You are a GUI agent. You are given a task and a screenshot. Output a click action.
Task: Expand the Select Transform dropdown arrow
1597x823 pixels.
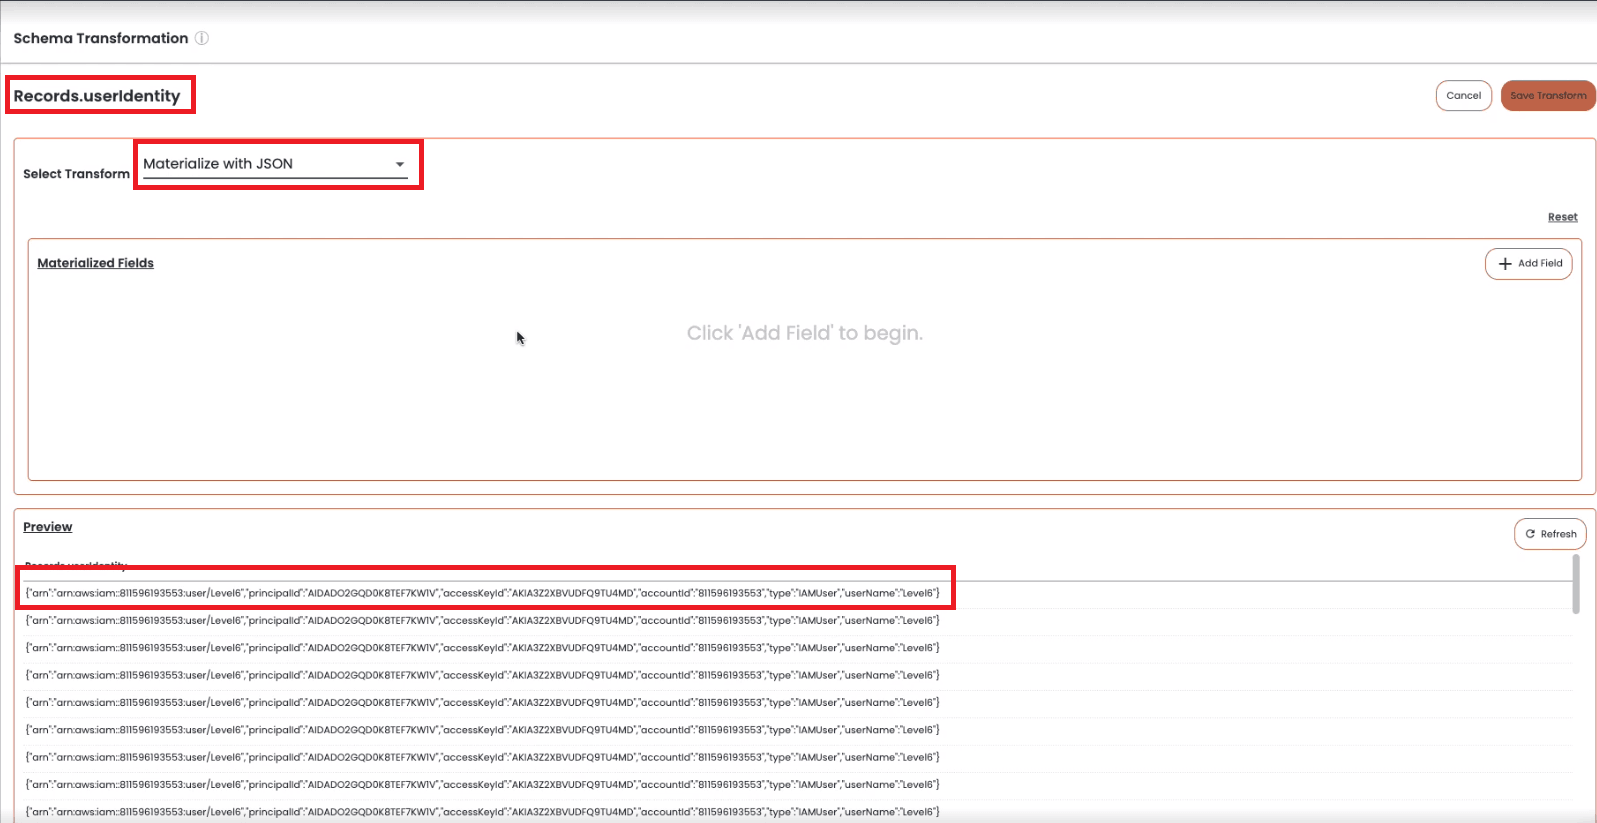(400, 164)
